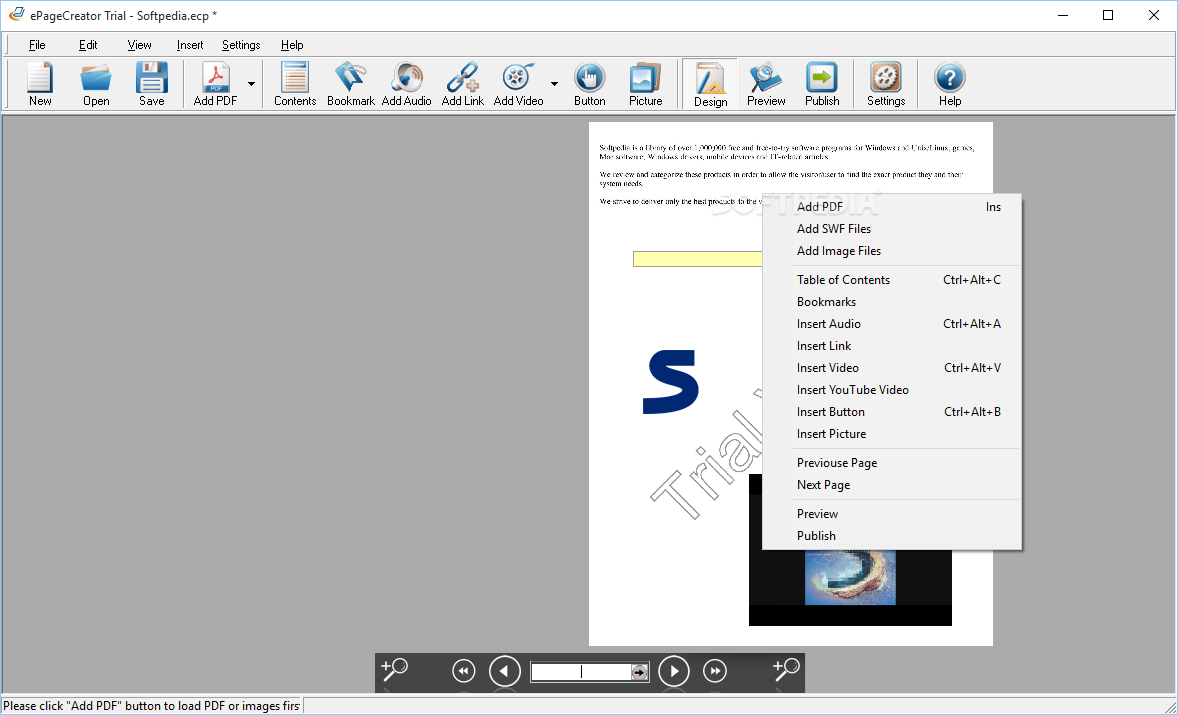Choose Preview in context menu
Image resolution: width=1178 pixels, height=715 pixels.
(x=892, y=514)
